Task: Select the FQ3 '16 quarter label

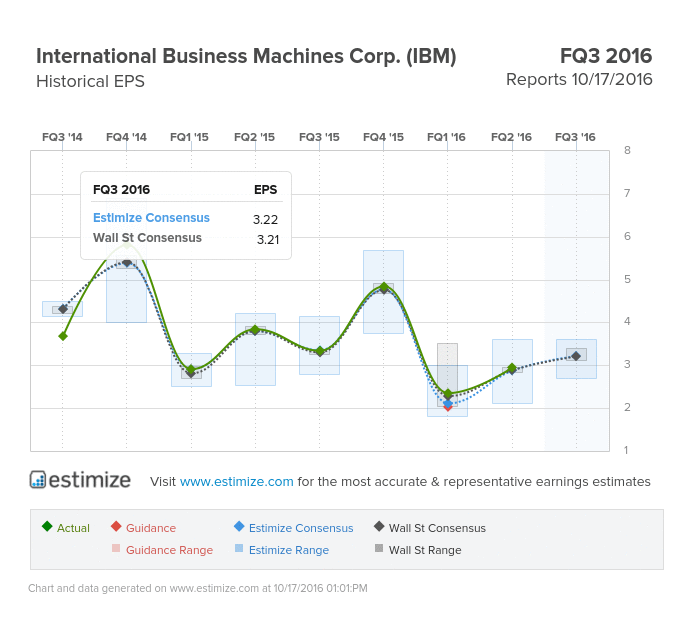Action: pos(575,137)
